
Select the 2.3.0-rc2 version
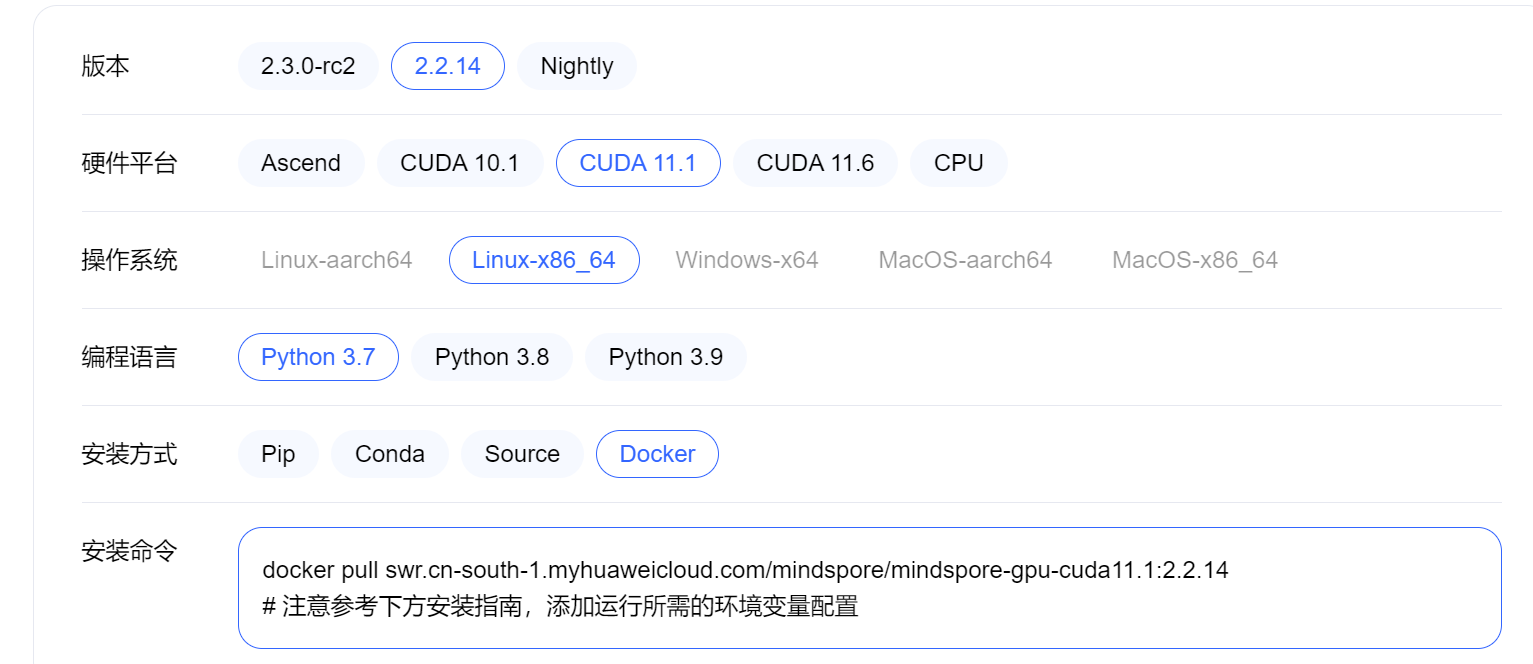tap(307, 66)
